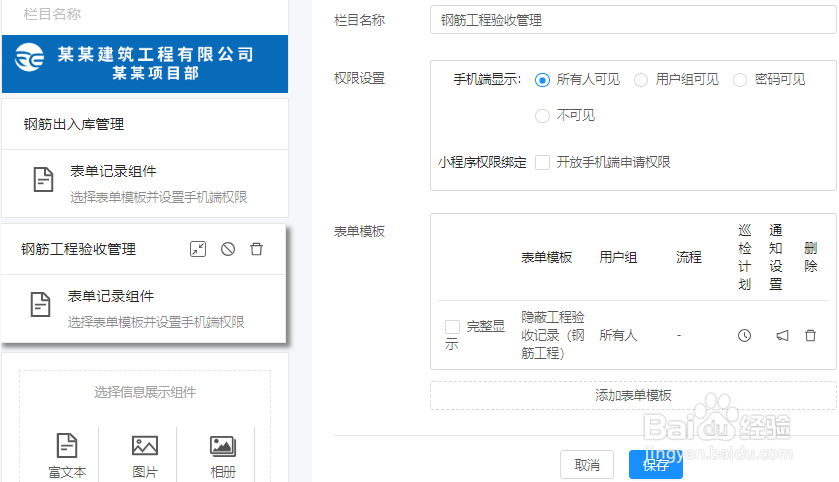The image size is (839, 482).
Task: Select 用户组可见 radio option
Action: coord(641,80)
